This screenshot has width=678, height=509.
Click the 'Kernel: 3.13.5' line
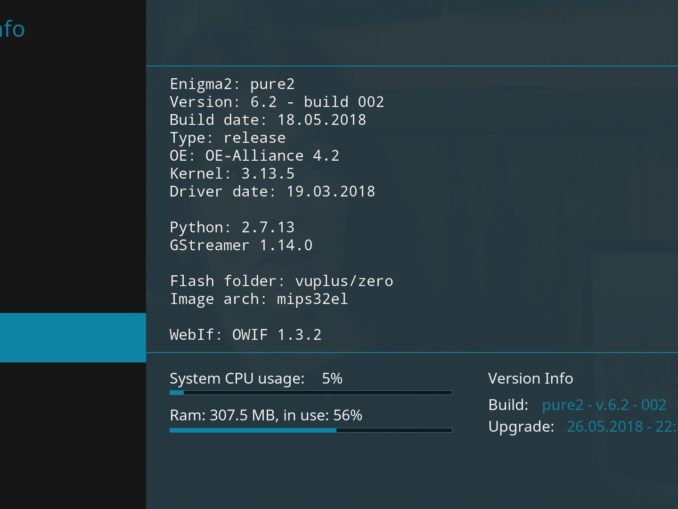pyautogui.click(x=232, y=173)
